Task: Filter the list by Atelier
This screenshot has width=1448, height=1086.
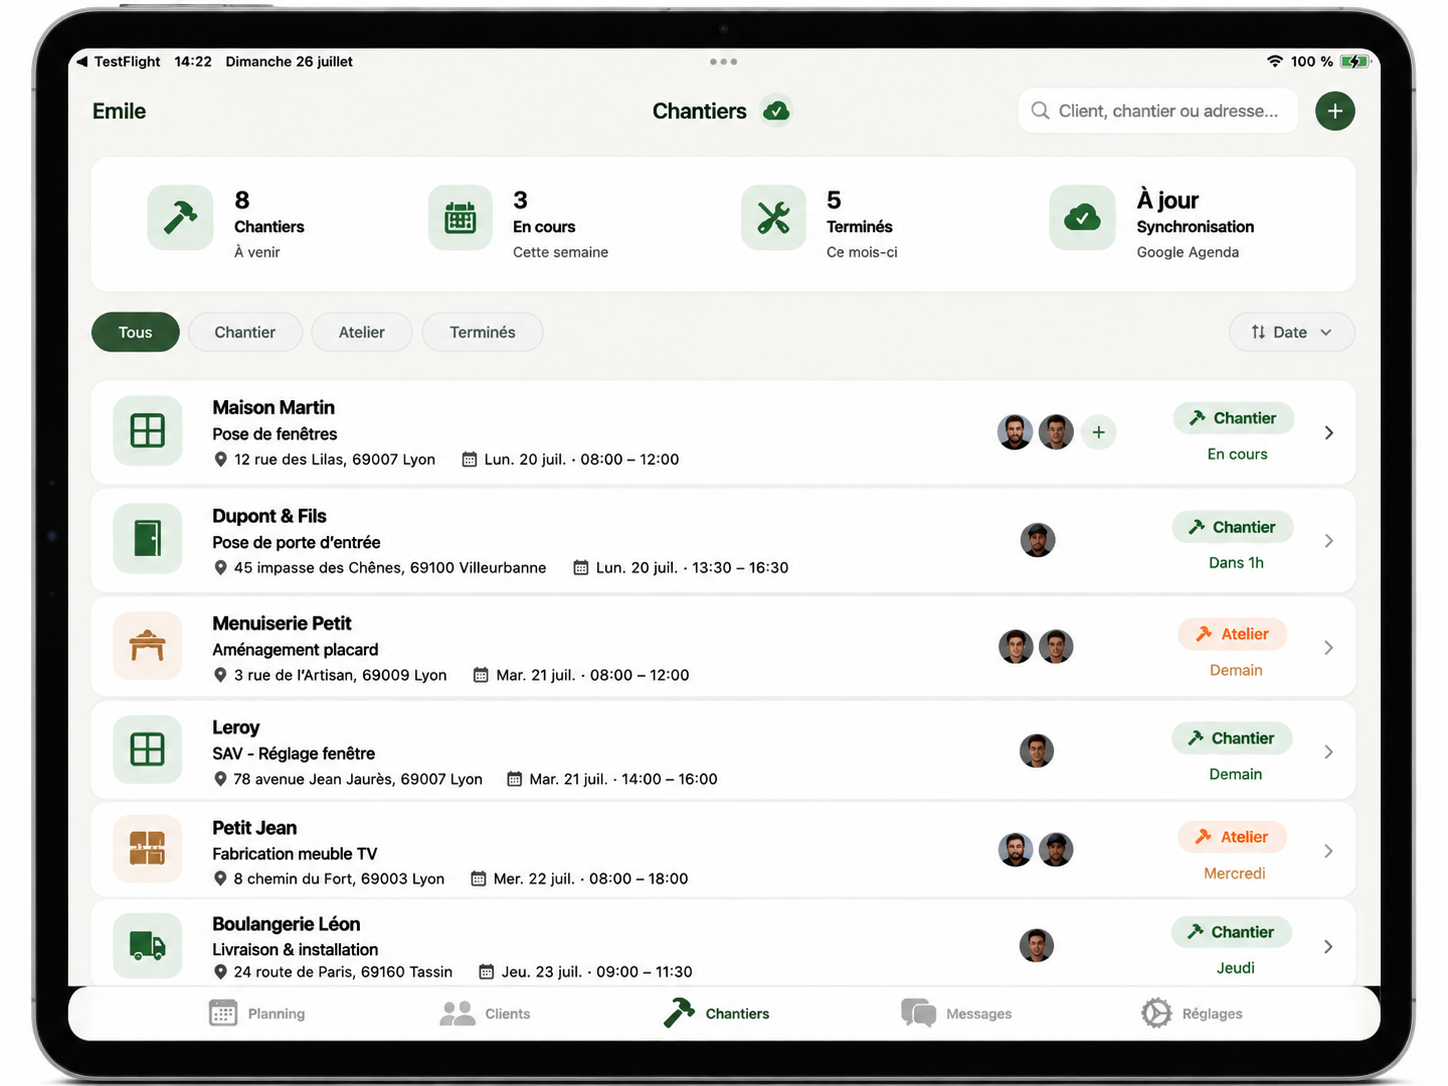Action: (x=362, y=332)
